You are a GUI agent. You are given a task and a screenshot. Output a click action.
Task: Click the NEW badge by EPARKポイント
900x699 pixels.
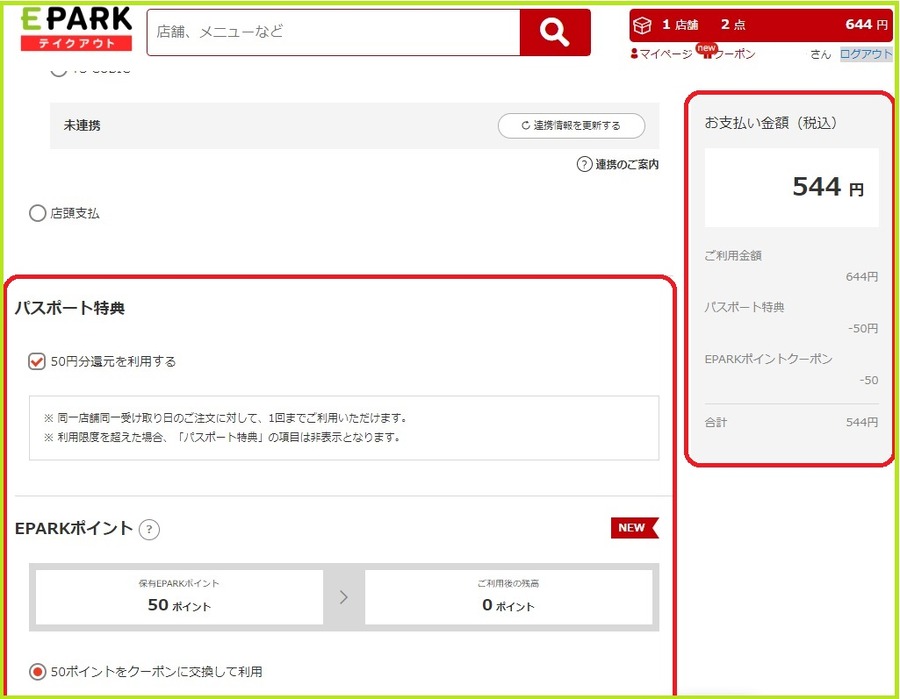click(634, 528)
